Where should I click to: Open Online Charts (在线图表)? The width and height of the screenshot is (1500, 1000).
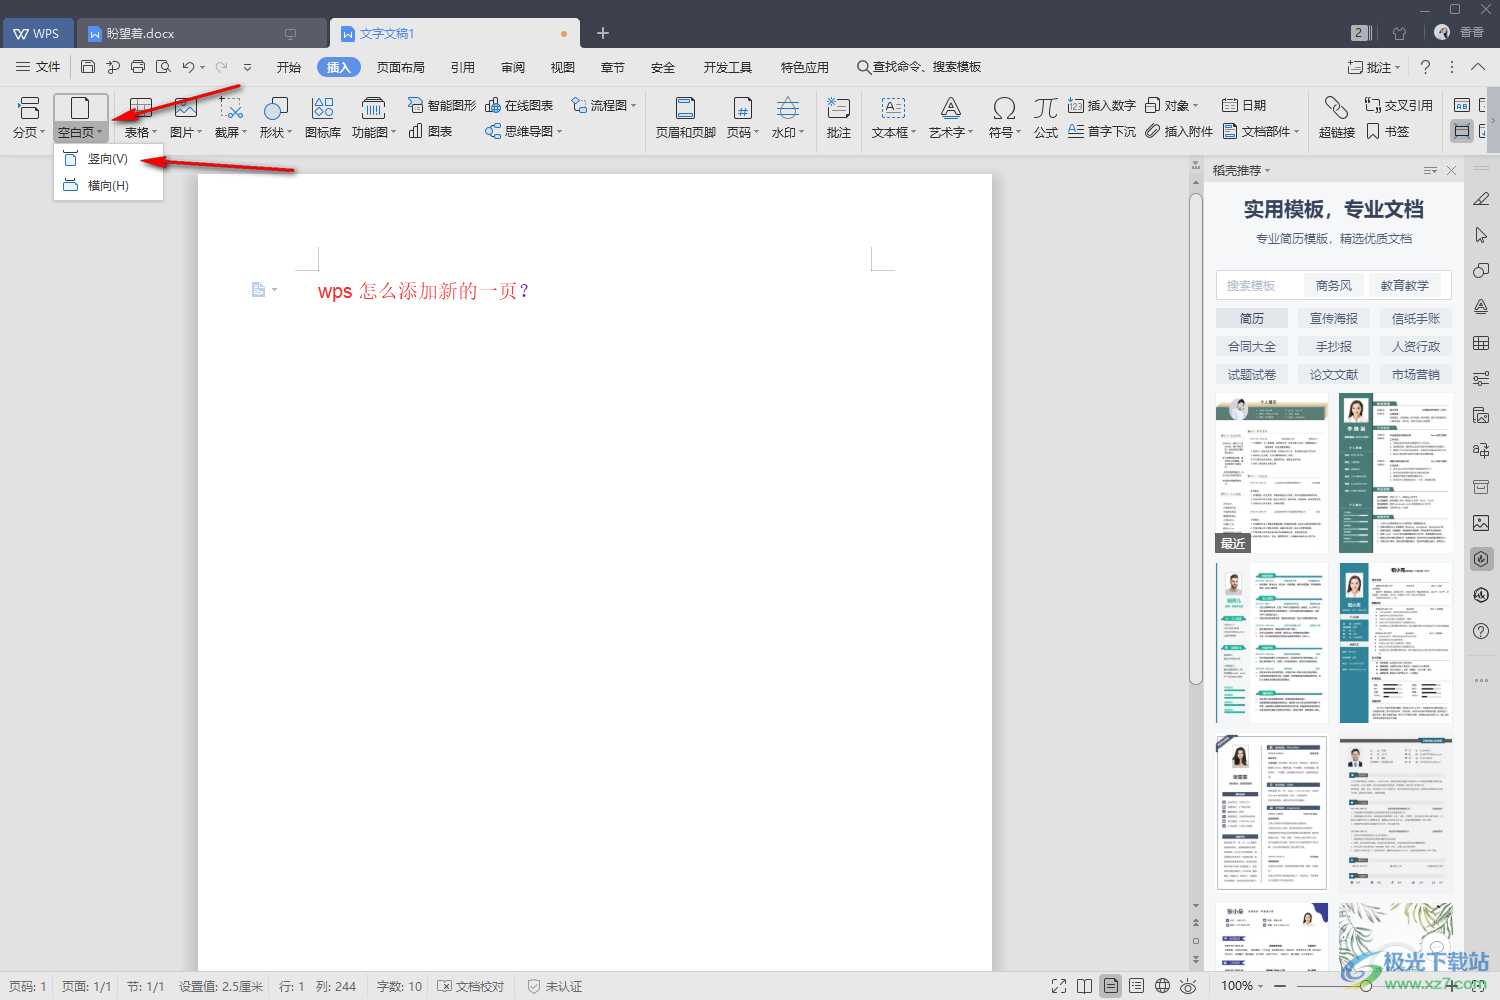(519, 105)
